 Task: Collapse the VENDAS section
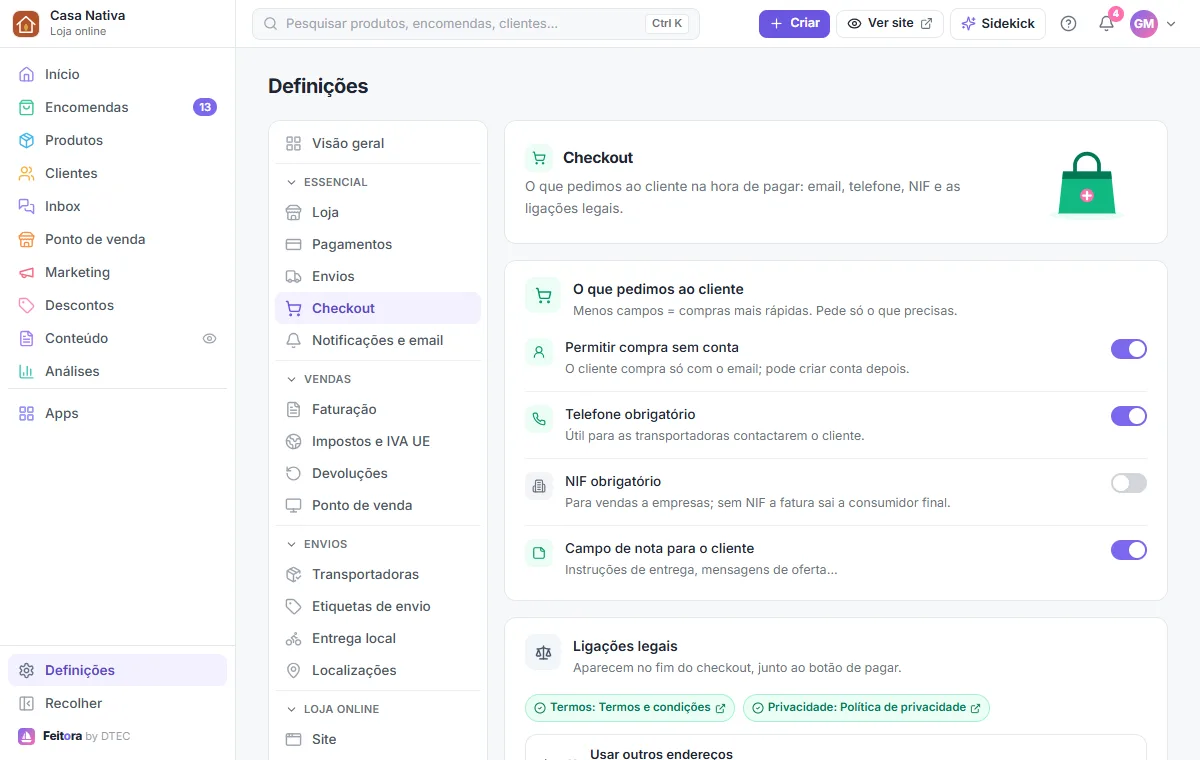point(319,379)
